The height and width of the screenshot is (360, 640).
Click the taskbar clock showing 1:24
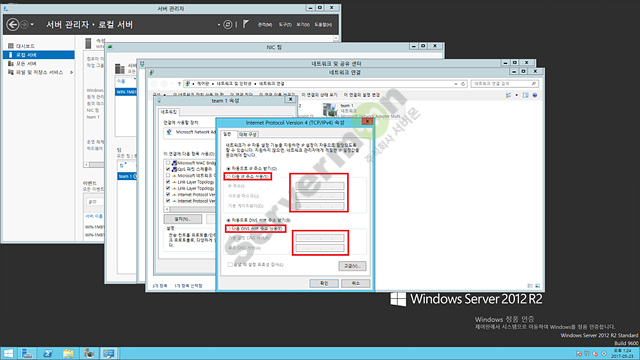622,353
